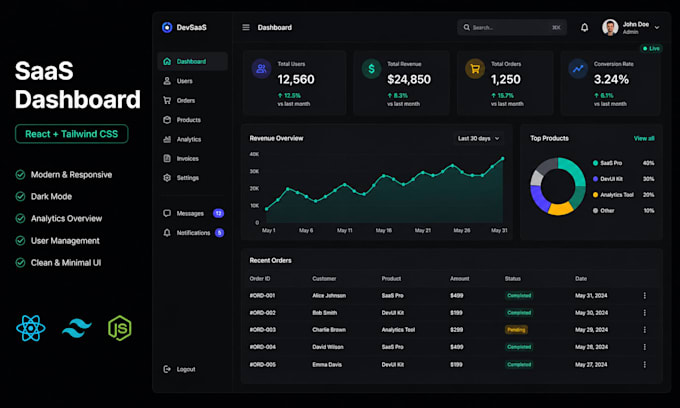Click the Tailwind CSS logo icon
680x408 pixels.
pyautogui.click(x=77, y=328)
